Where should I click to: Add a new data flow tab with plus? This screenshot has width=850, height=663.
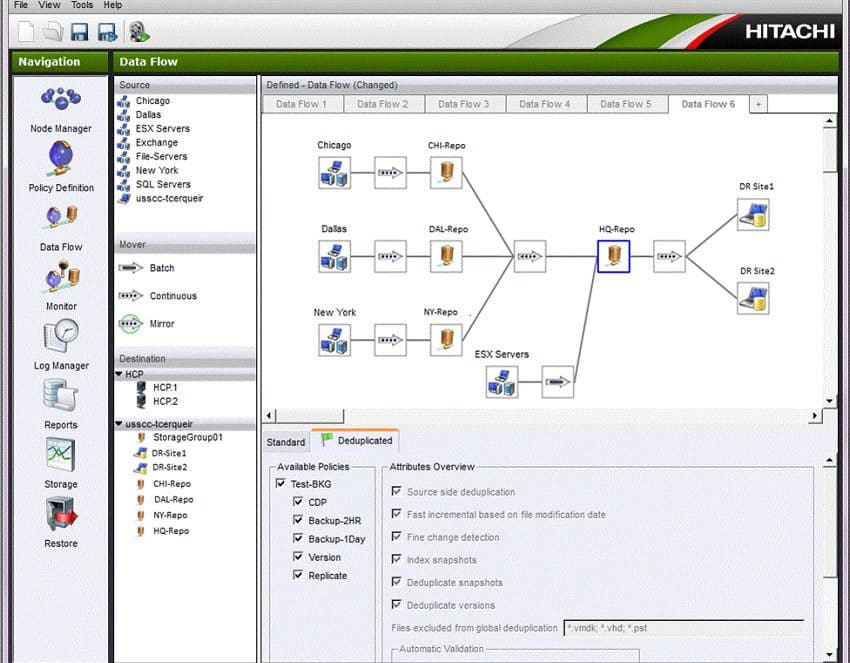pyautogui.click(x=758, y=104)
